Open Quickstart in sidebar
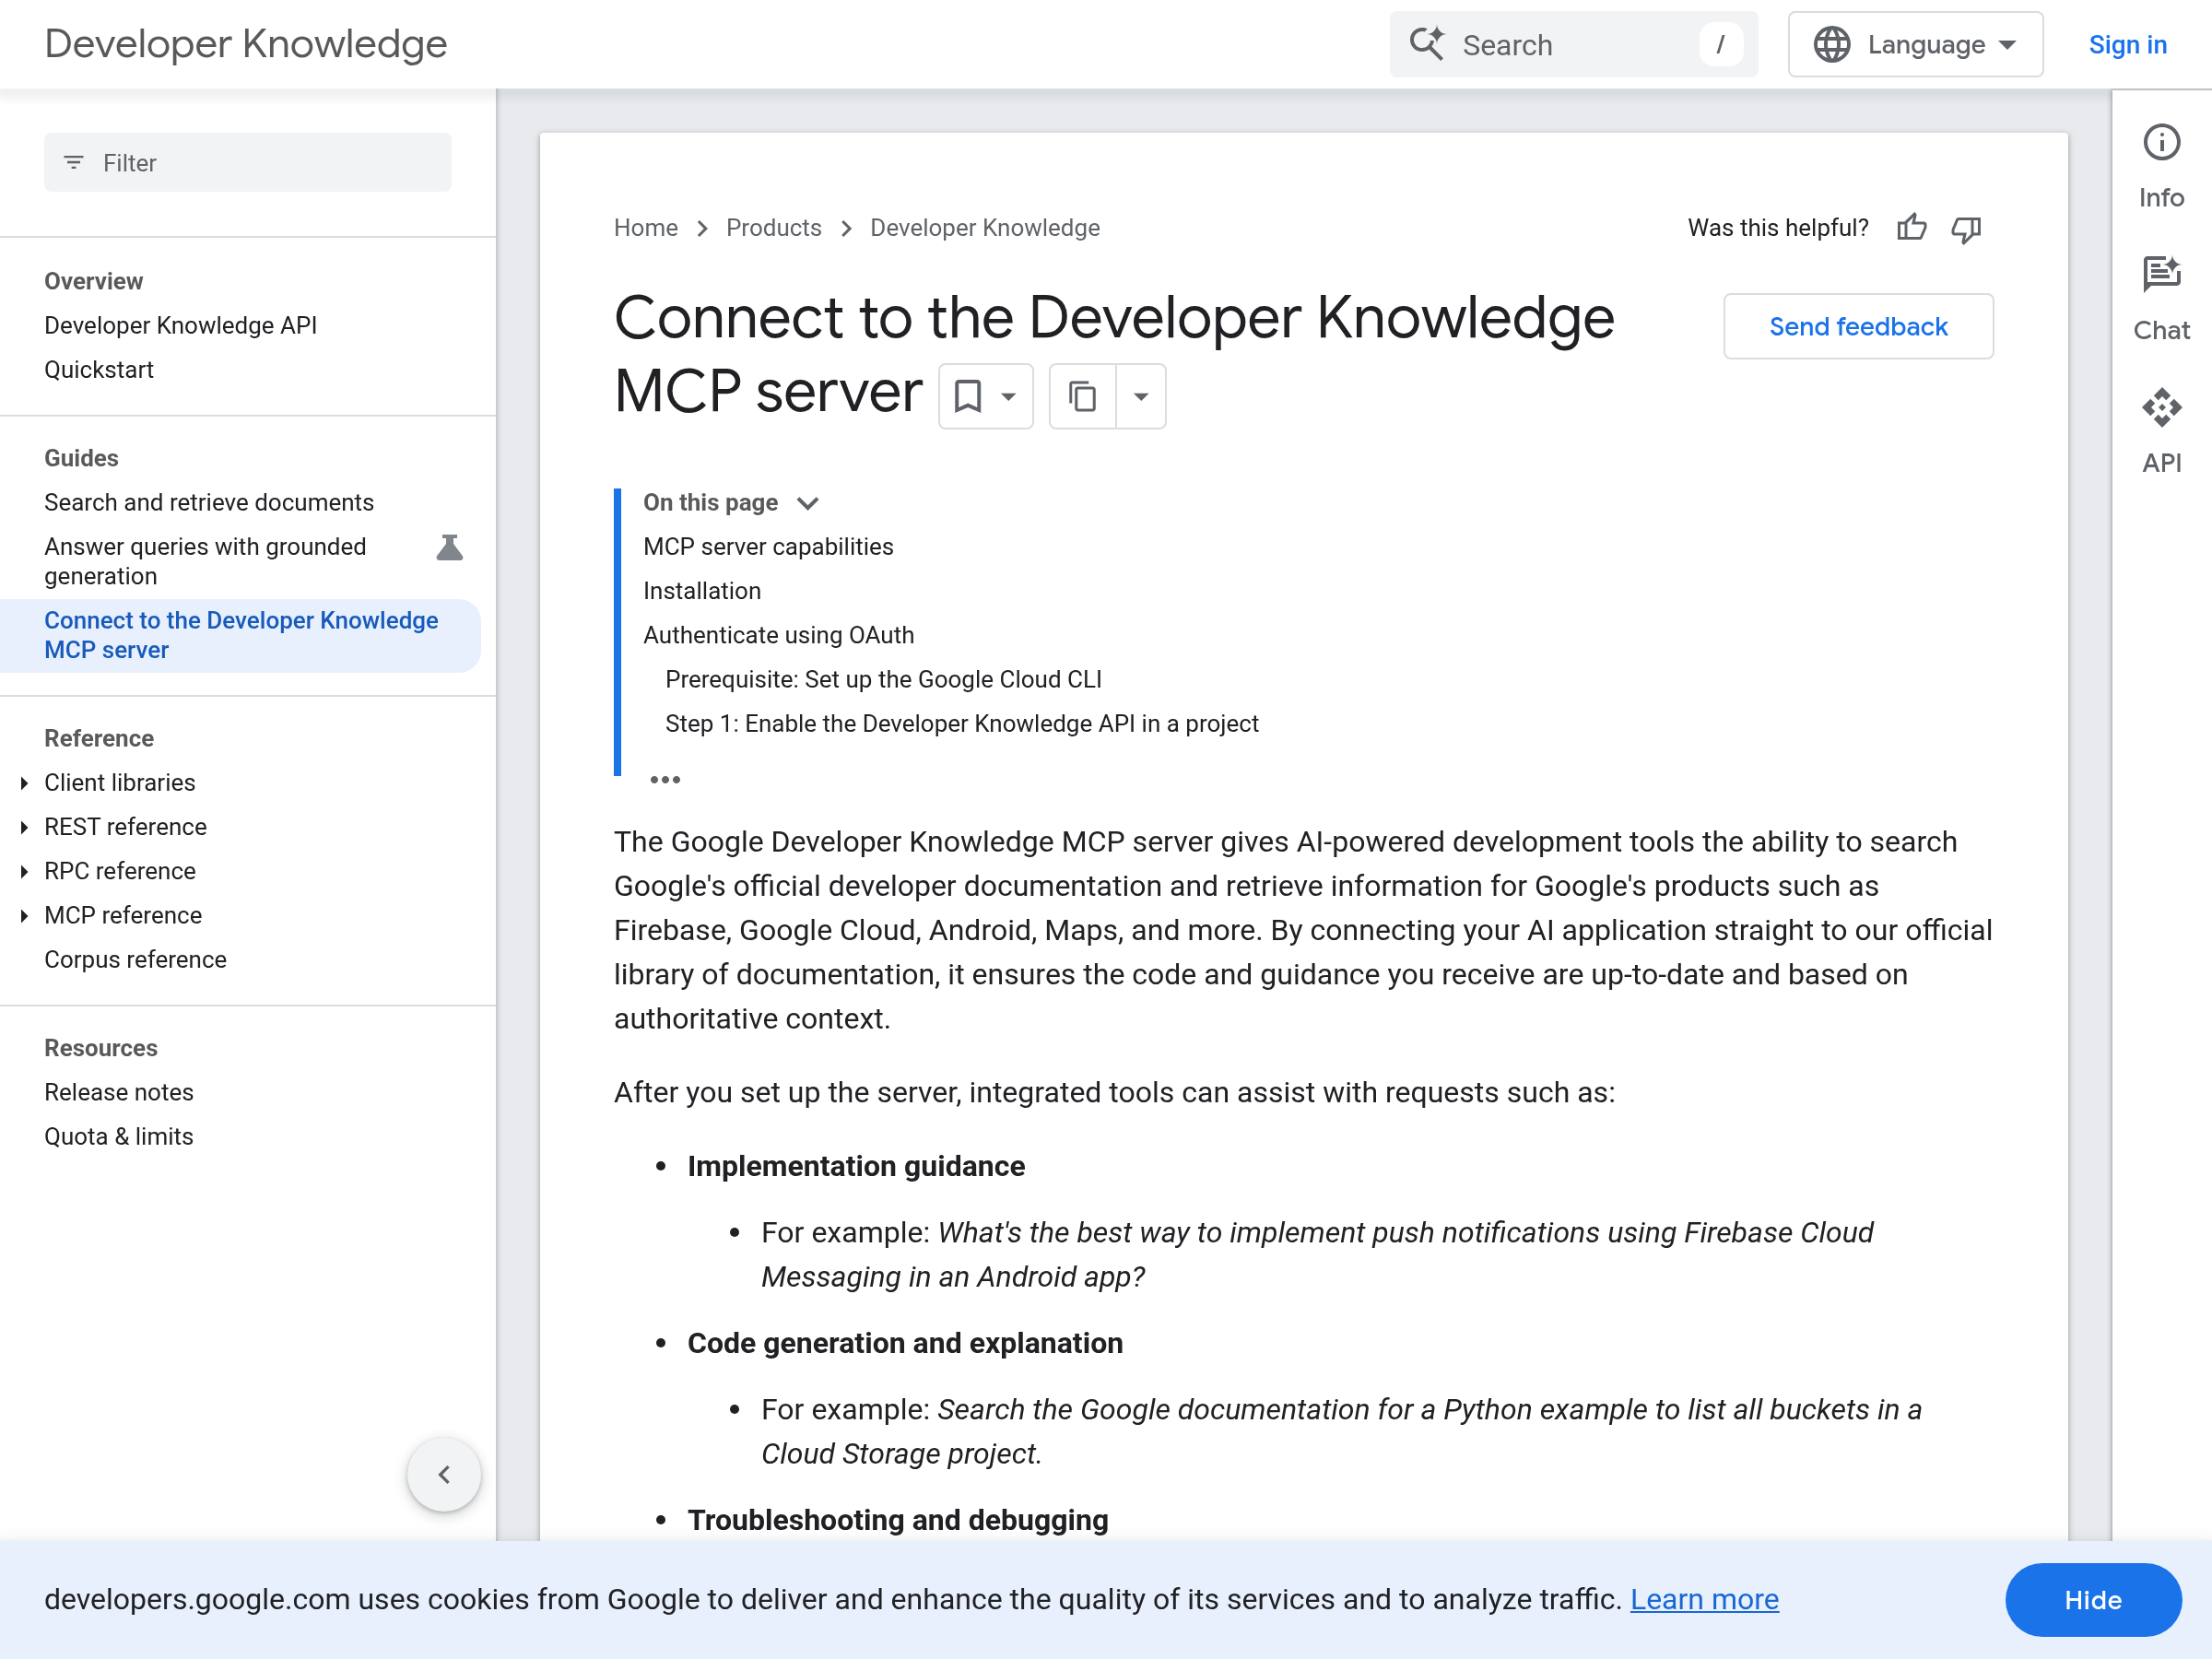This screenshot has width=2212, height=1659. coord(99,369)
